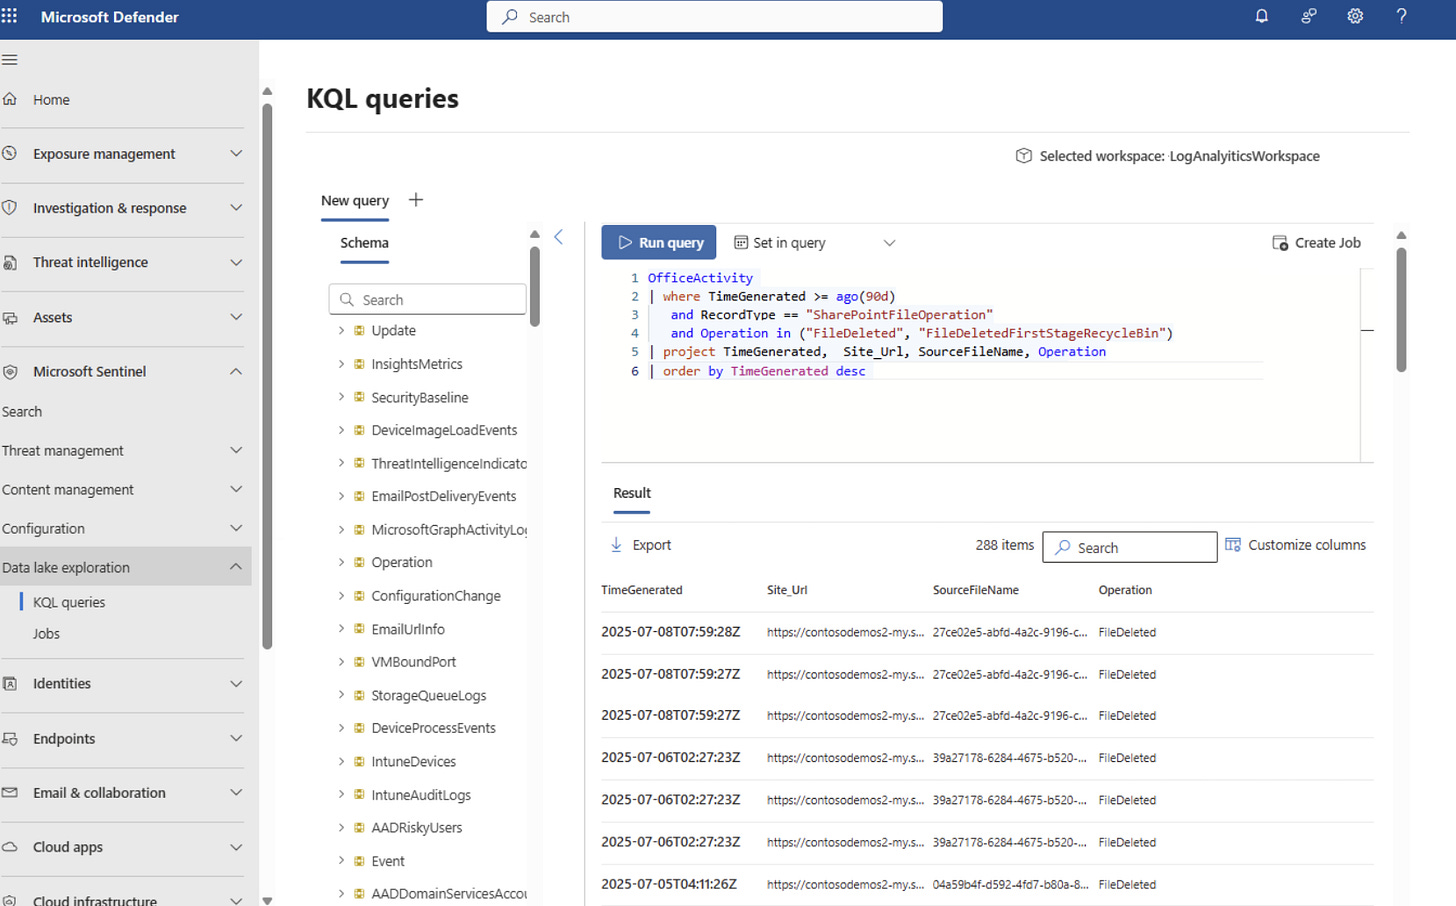Add a new query tab with the plus icon
Screen dimensions: 1456x906
[416, 200]
